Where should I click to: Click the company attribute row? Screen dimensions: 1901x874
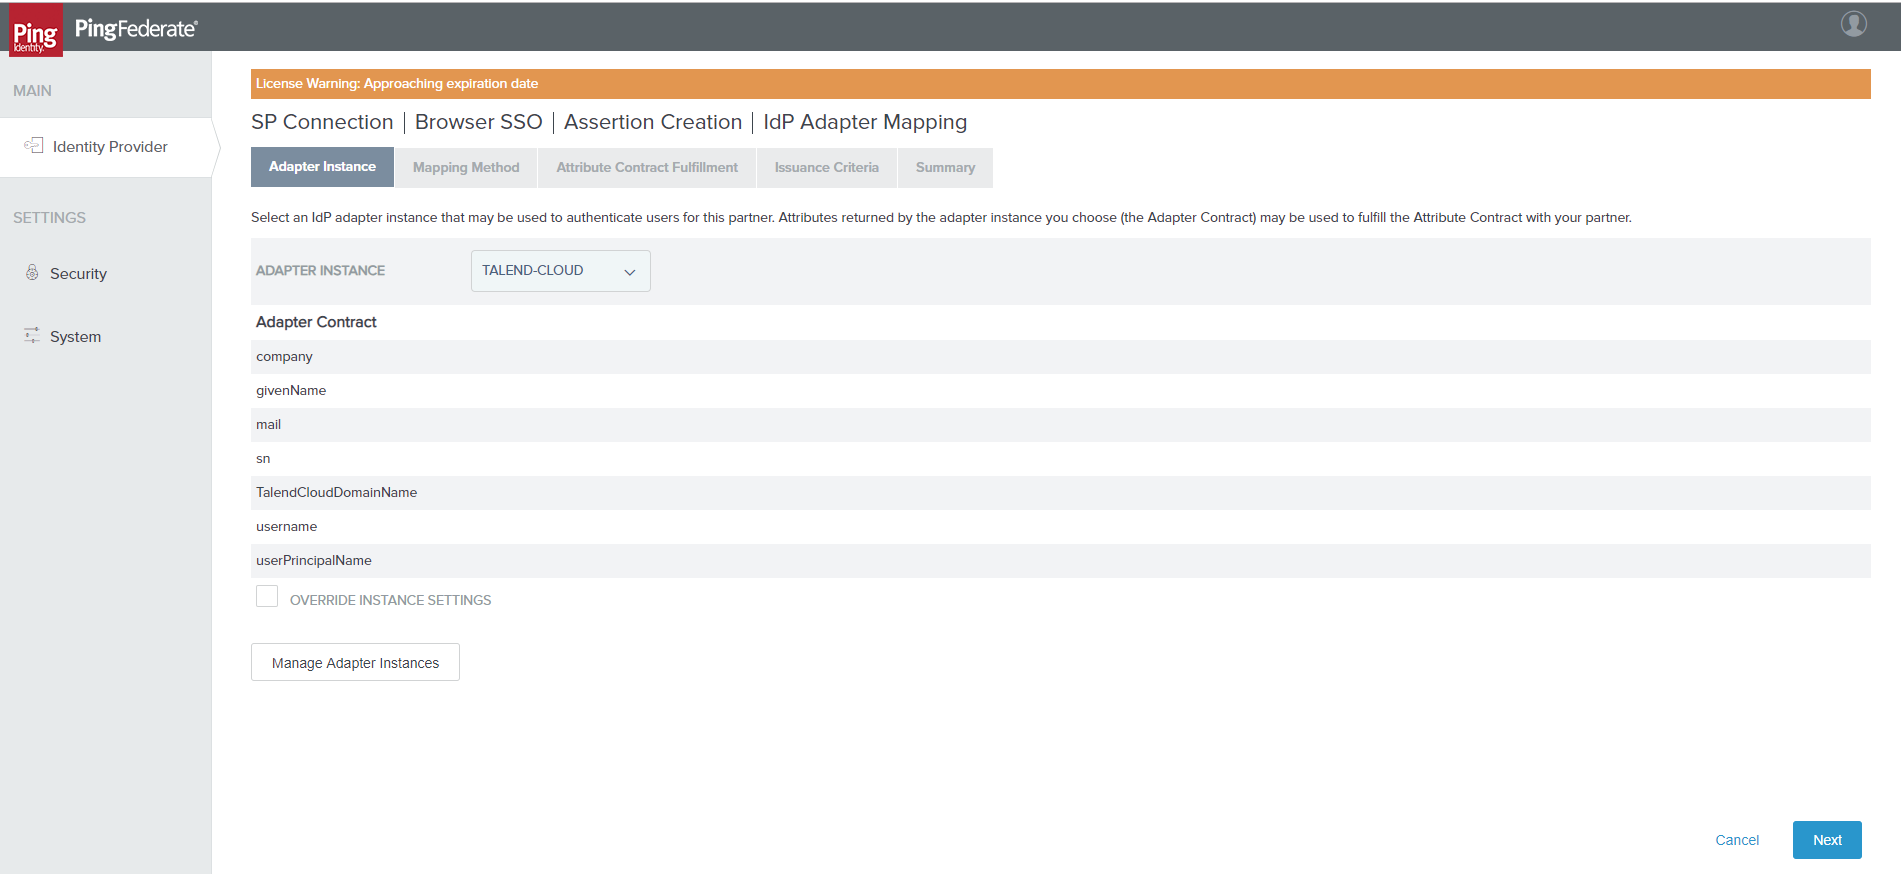(1060, 357)
